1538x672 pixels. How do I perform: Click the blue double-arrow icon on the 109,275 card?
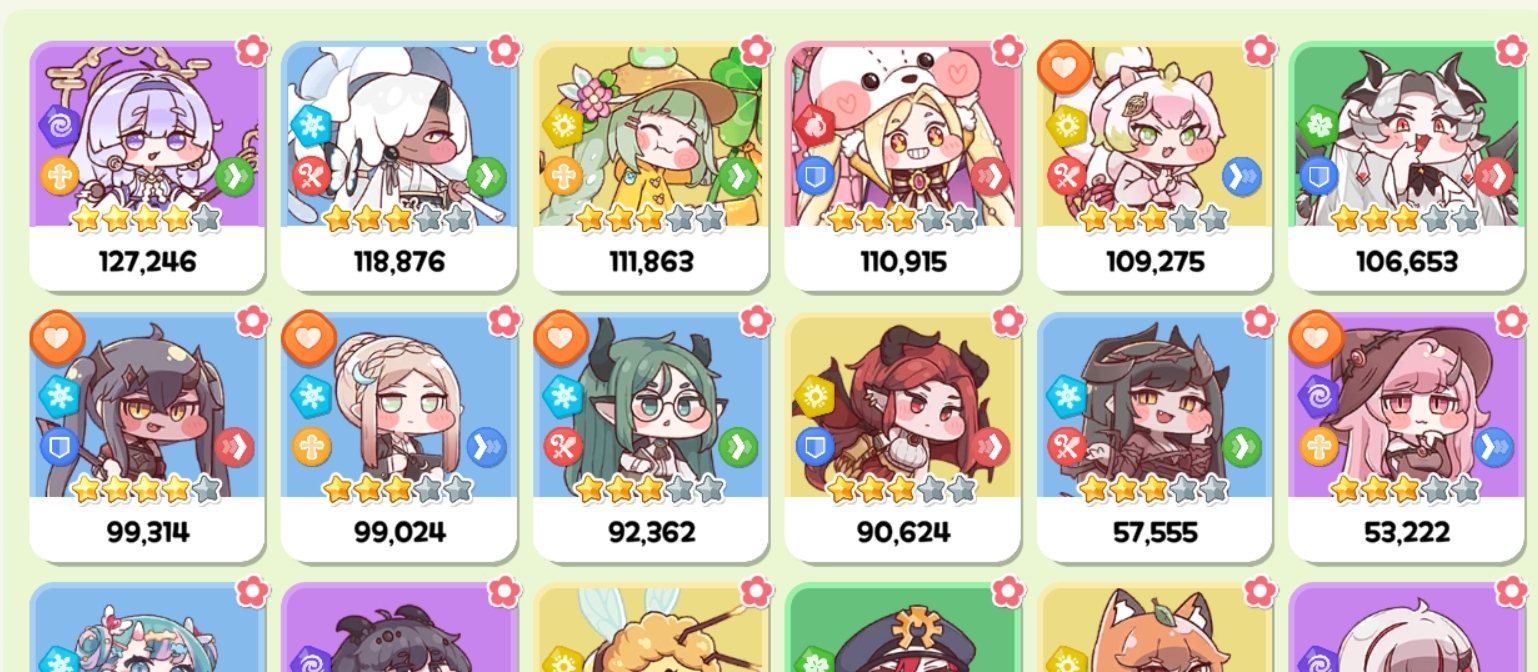click(1241, 176)
